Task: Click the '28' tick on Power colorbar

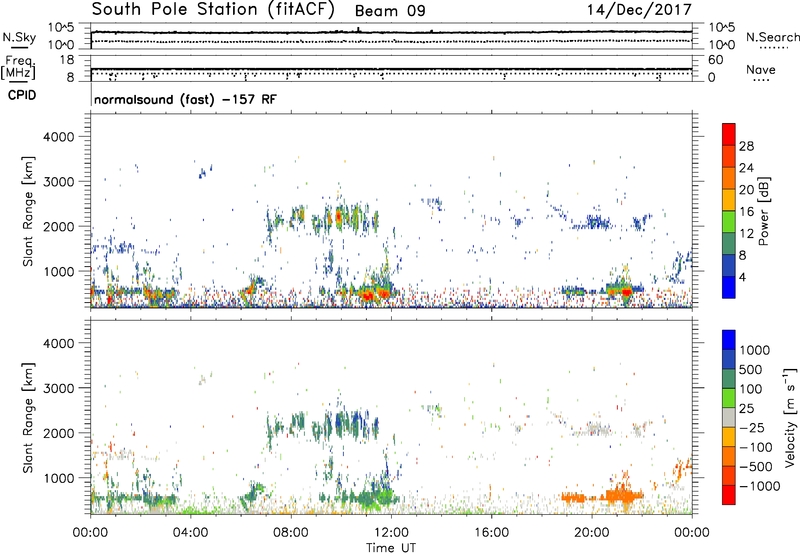Action: [746, 146]
